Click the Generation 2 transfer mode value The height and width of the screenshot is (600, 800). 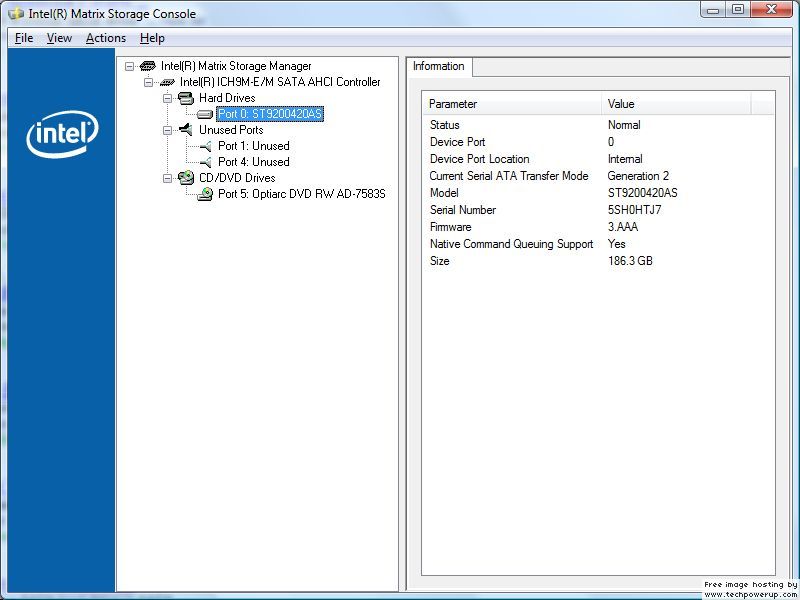tap(638, 176)
